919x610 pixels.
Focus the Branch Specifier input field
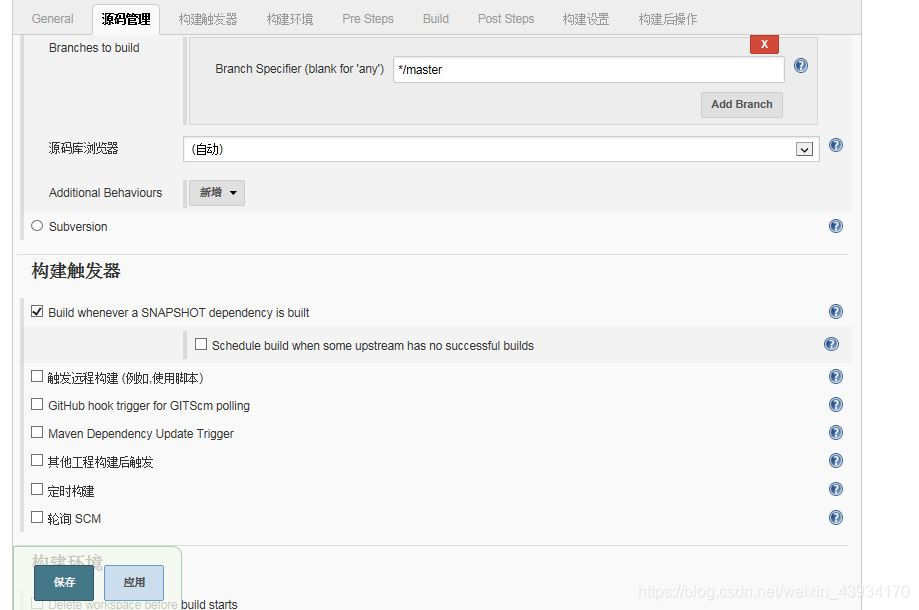[589, 70]
